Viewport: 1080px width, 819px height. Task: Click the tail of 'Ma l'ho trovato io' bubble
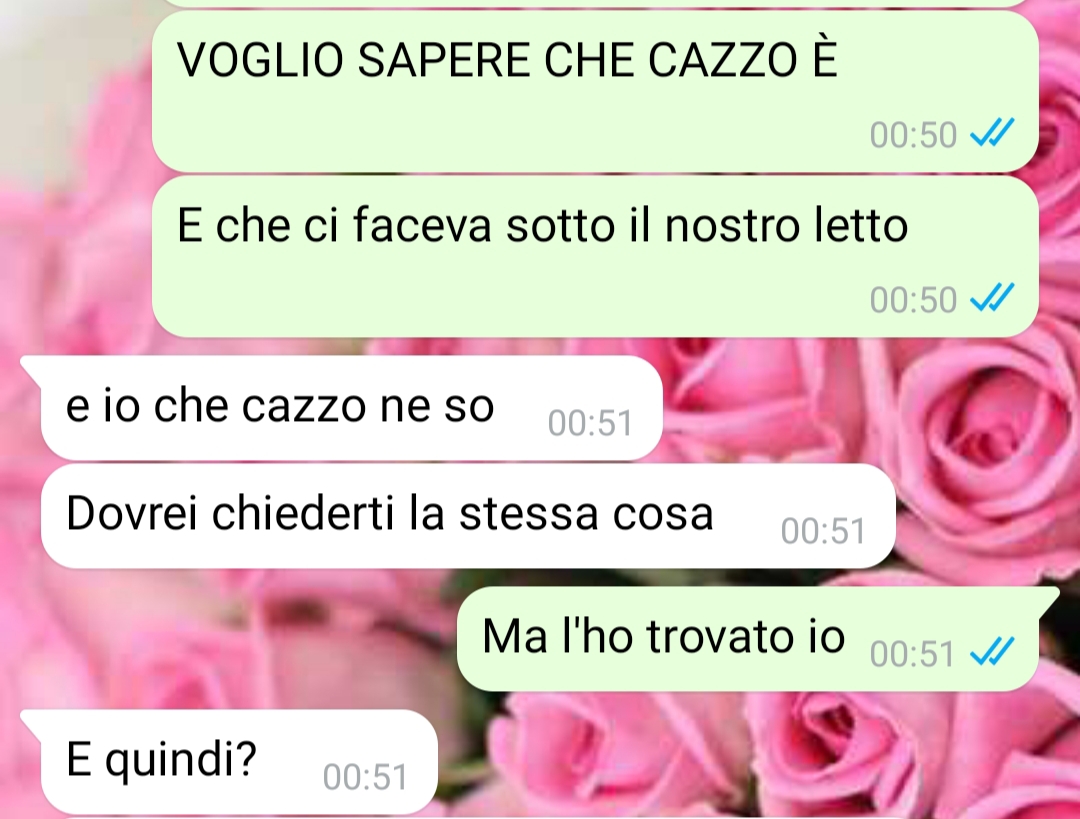pos(1048,597)
